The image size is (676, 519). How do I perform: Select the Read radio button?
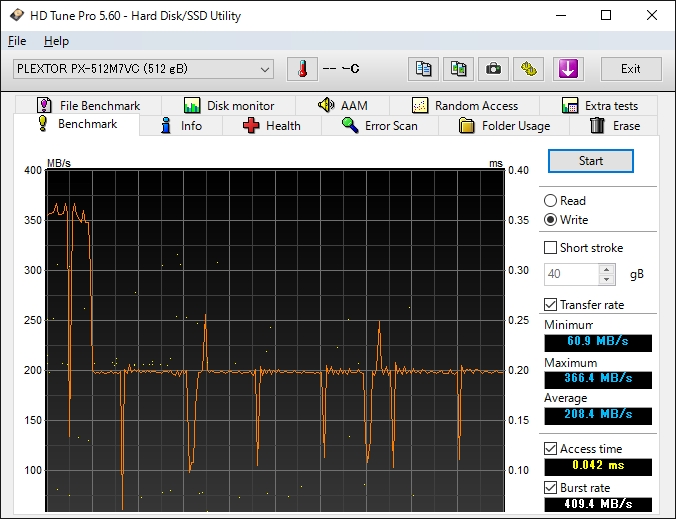551,201
